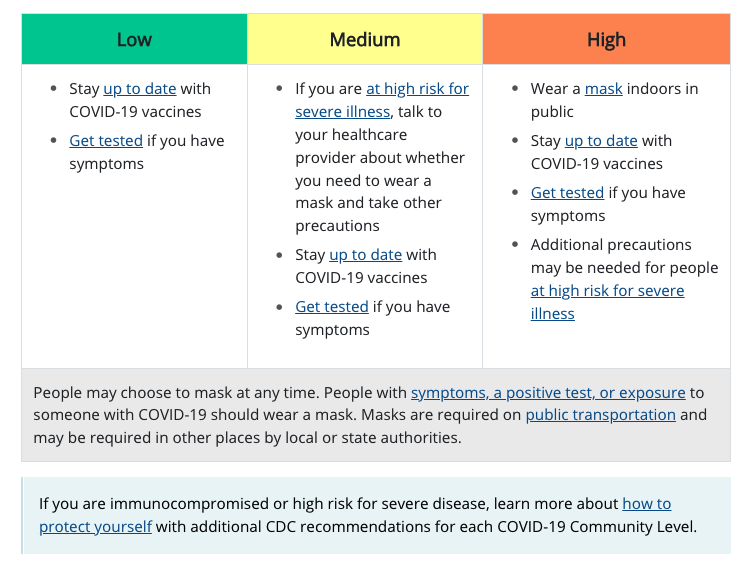Click the orange 'High' column header
755x566 pixels.
[x=606, y=40]
